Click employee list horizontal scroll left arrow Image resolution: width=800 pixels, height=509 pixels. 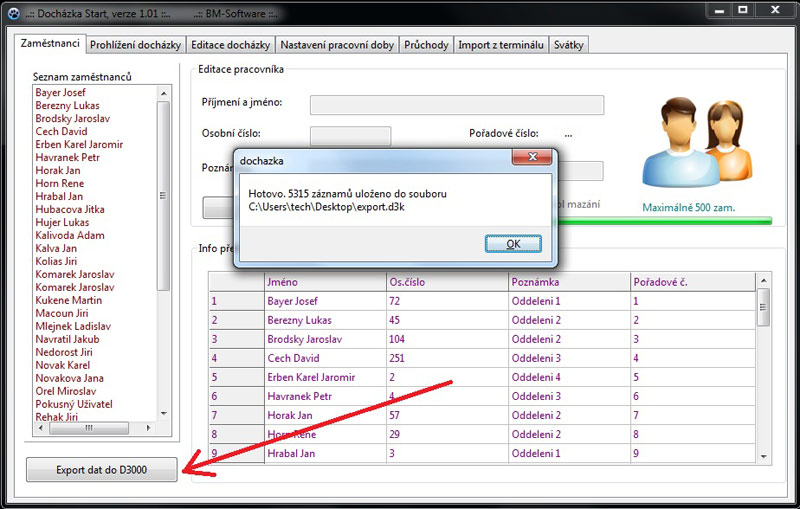pyautogui.click(x=41, y=428)
